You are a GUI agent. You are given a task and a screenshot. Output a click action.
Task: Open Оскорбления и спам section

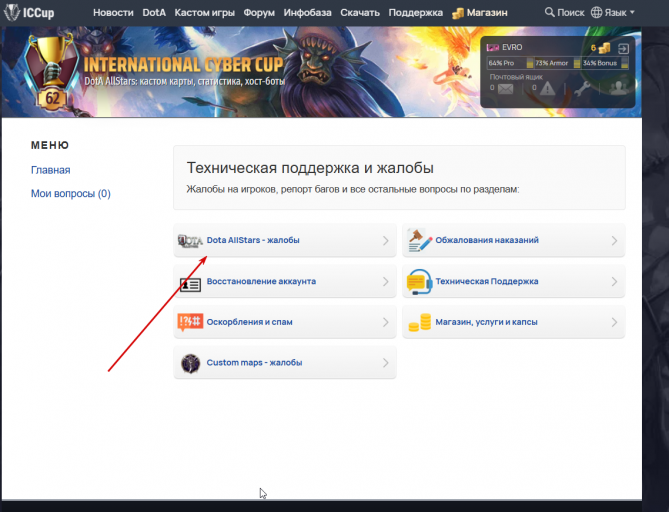coord(285,322)
